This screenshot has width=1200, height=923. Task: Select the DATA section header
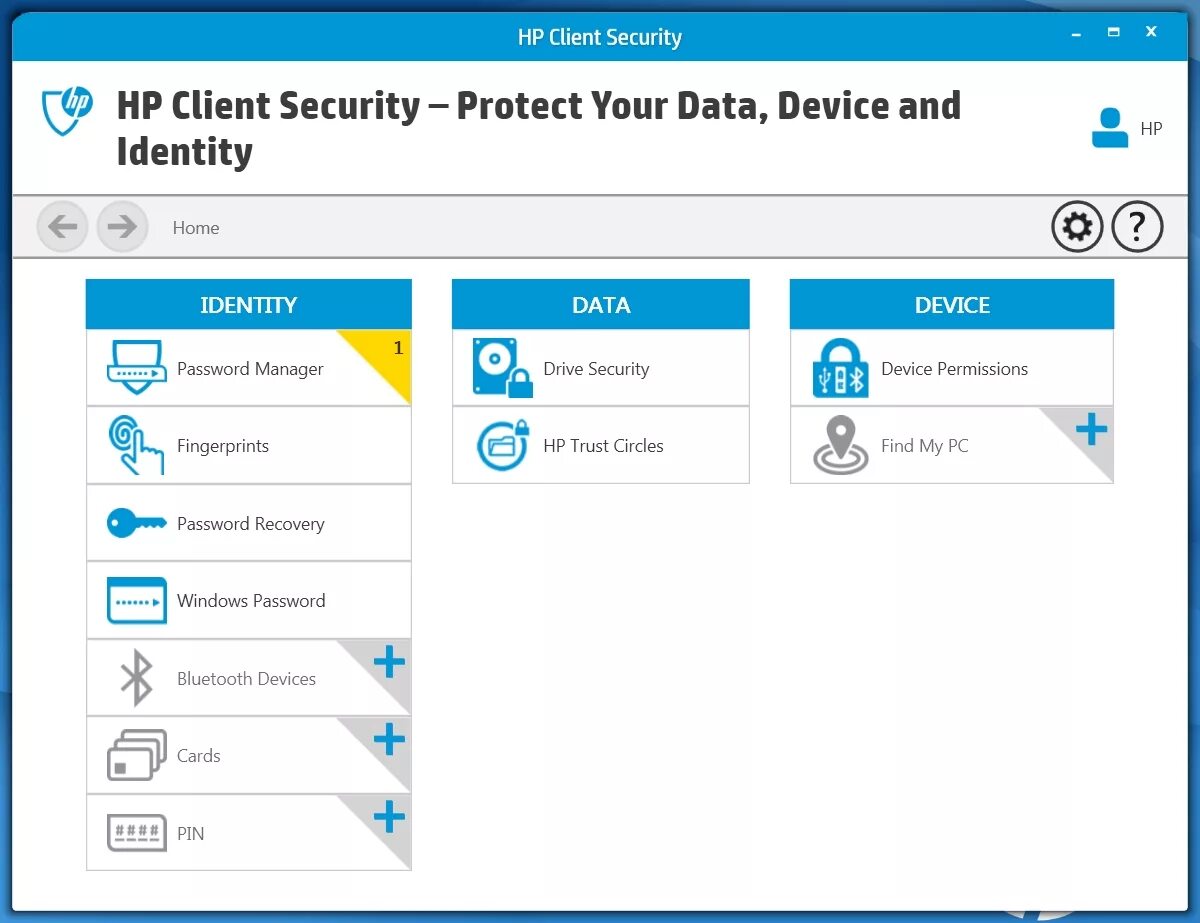click(x=600, y=304)
